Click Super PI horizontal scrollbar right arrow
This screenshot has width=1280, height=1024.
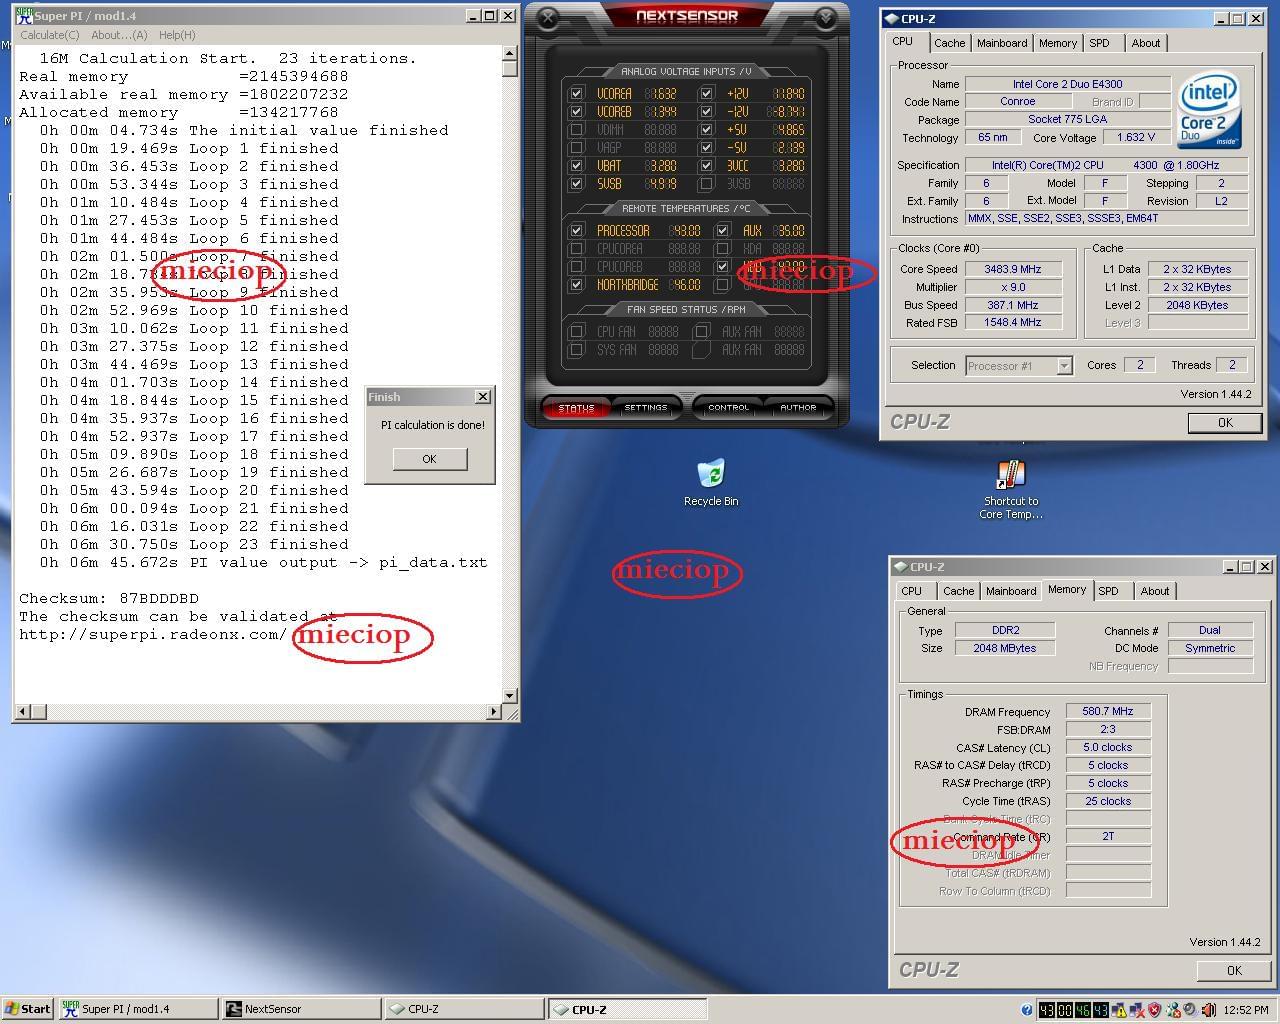coord(494,712)
